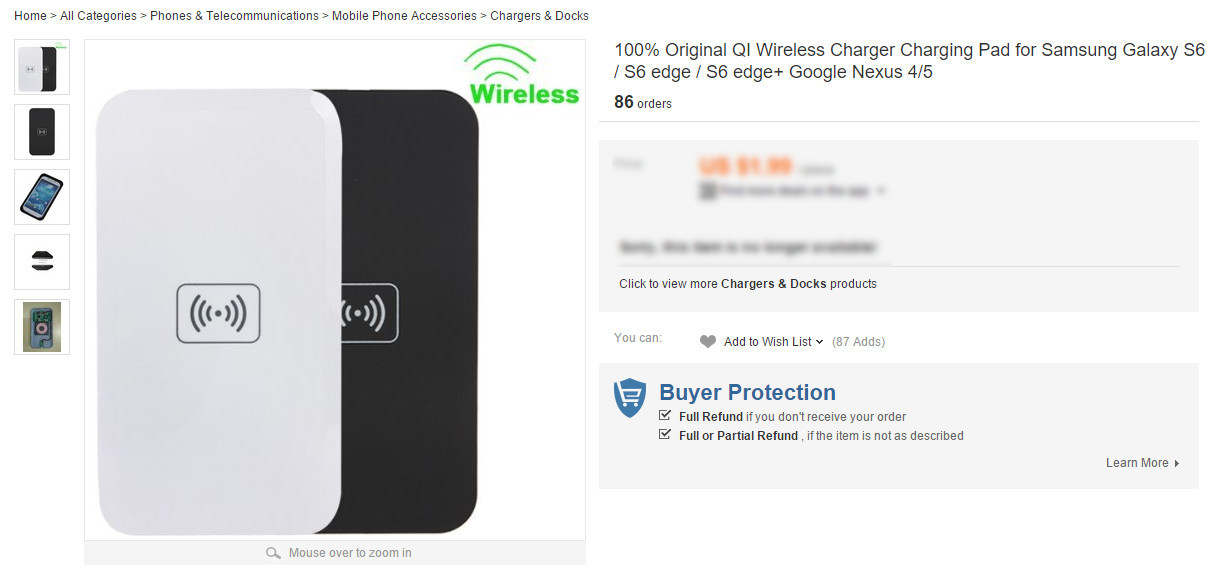This screenshot has height=579, width=1216.
Task: Expand Learn More arrow in Buyer Protection
Action: pos(1177,463)
